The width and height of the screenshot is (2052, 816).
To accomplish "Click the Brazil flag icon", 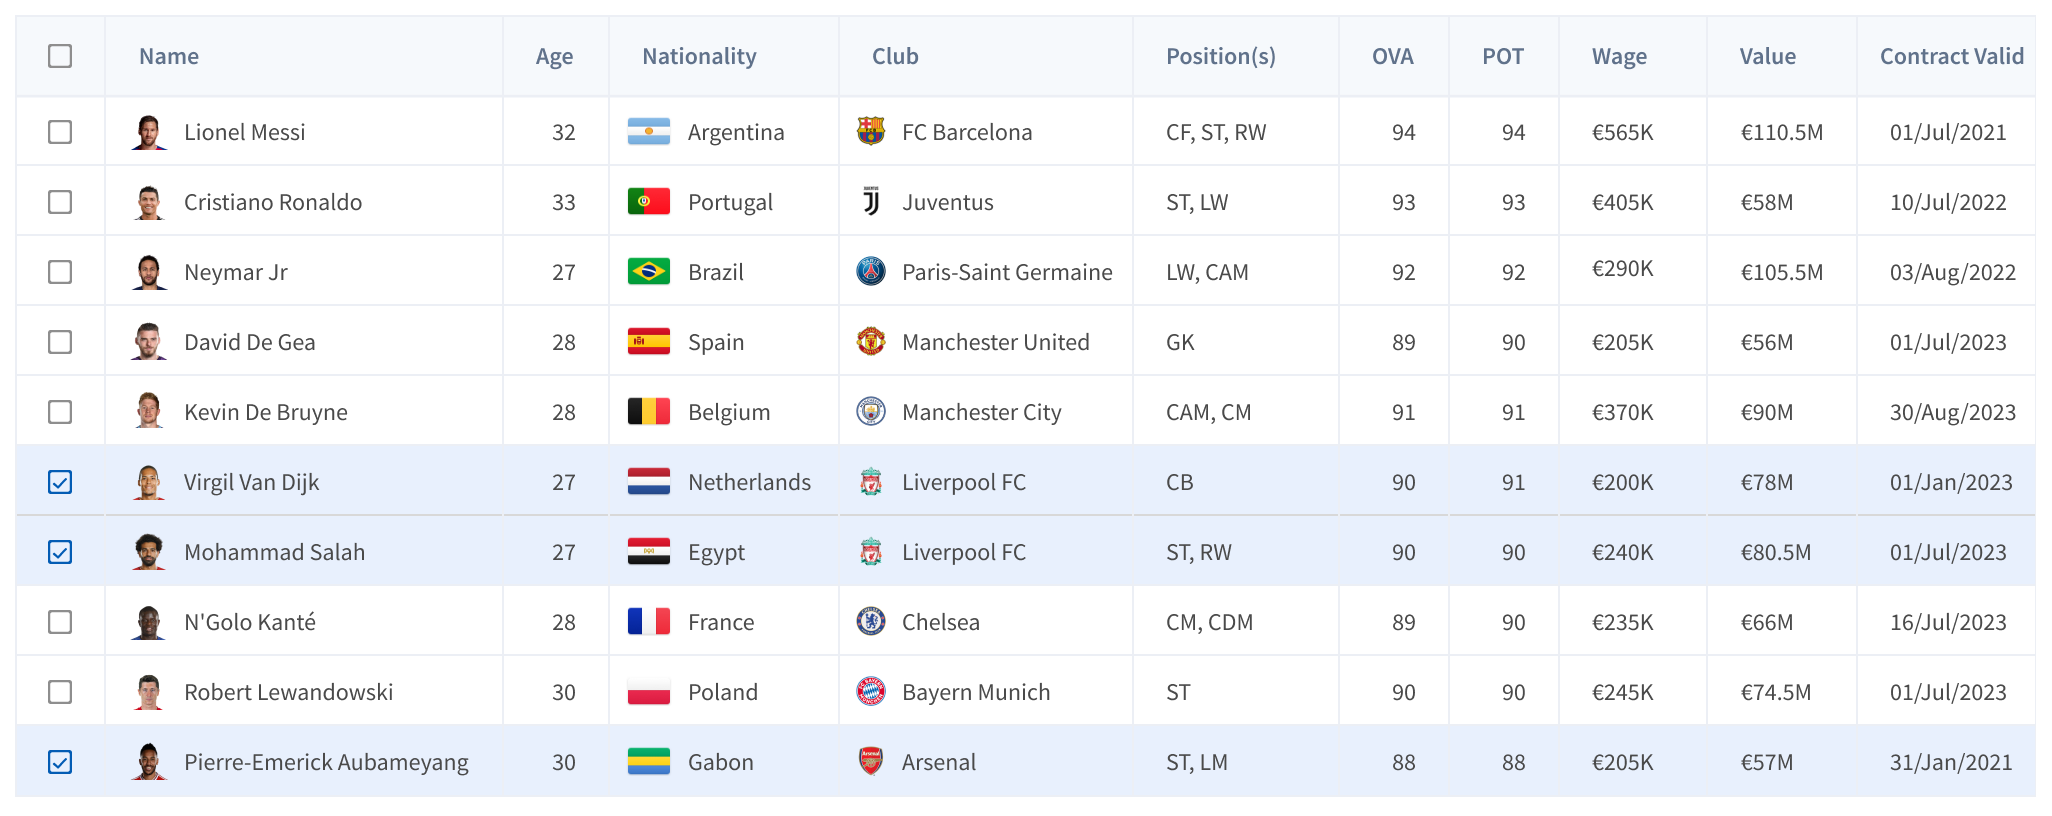I will point(648,272).
